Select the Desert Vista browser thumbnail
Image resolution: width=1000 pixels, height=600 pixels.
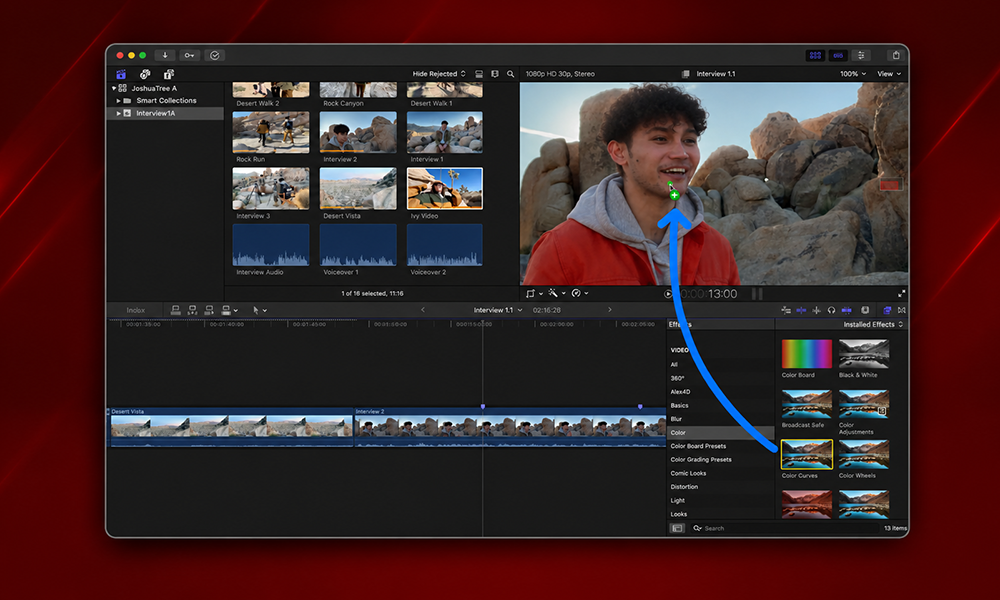[358, 189]
